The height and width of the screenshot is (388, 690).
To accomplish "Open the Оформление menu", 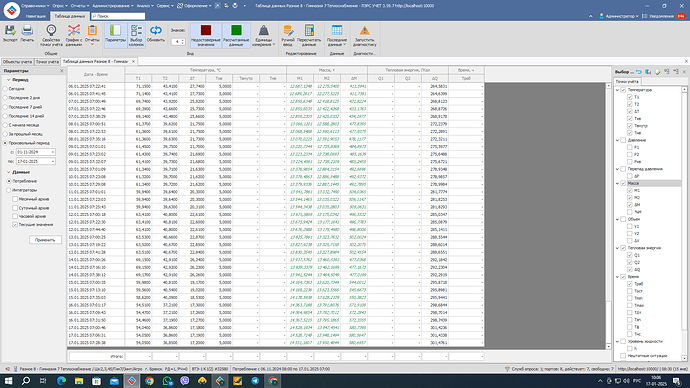I will coord(194,6).
